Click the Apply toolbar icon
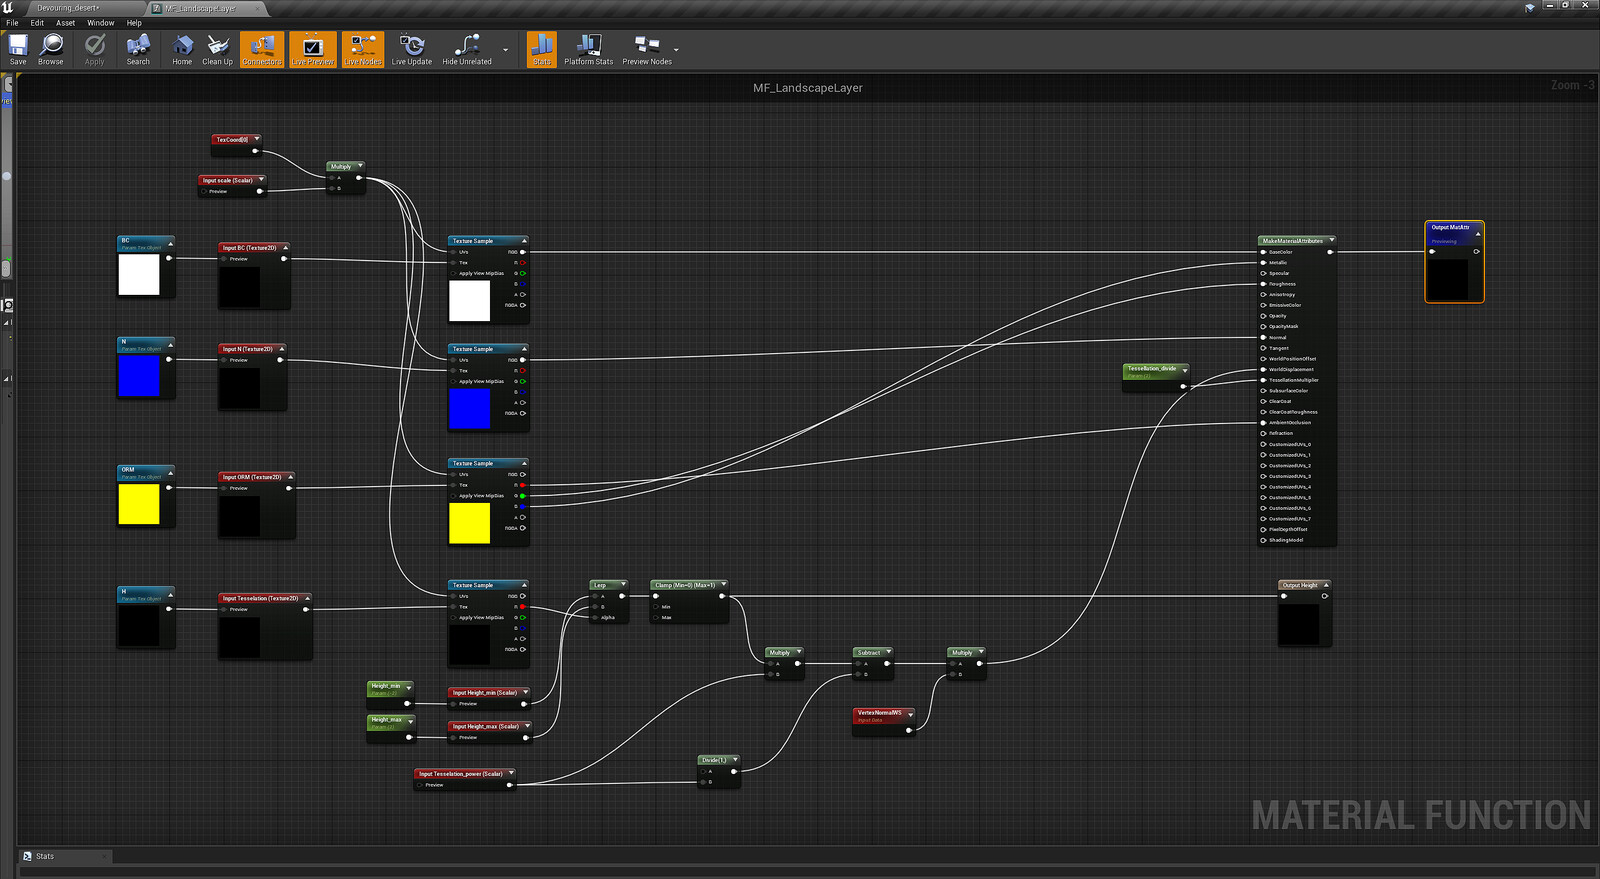 tap(95, 49)
